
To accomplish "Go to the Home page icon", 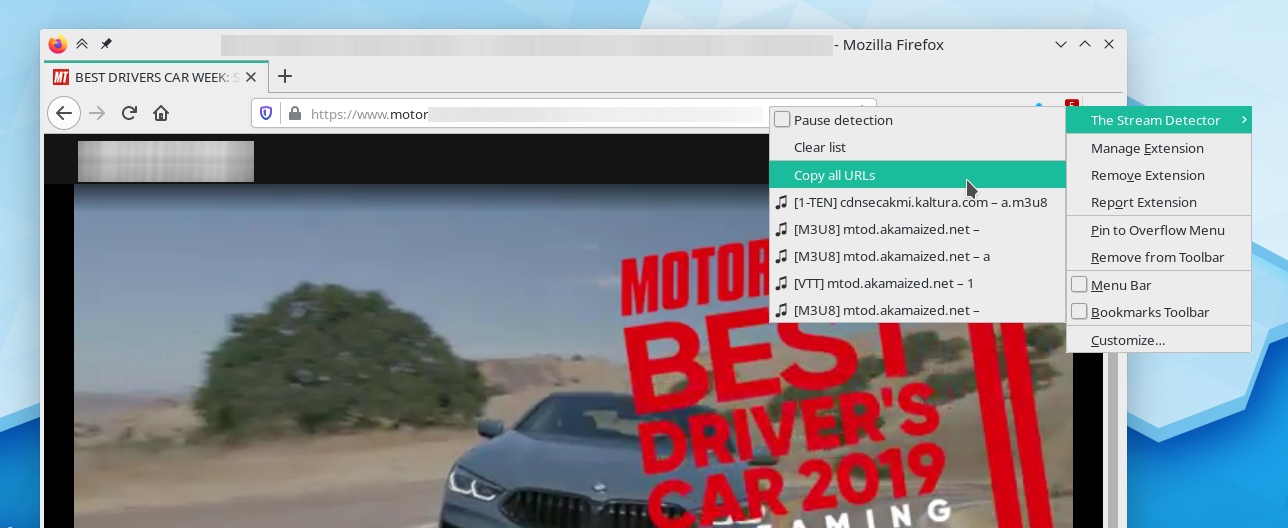I will click(x=161, y=113).
